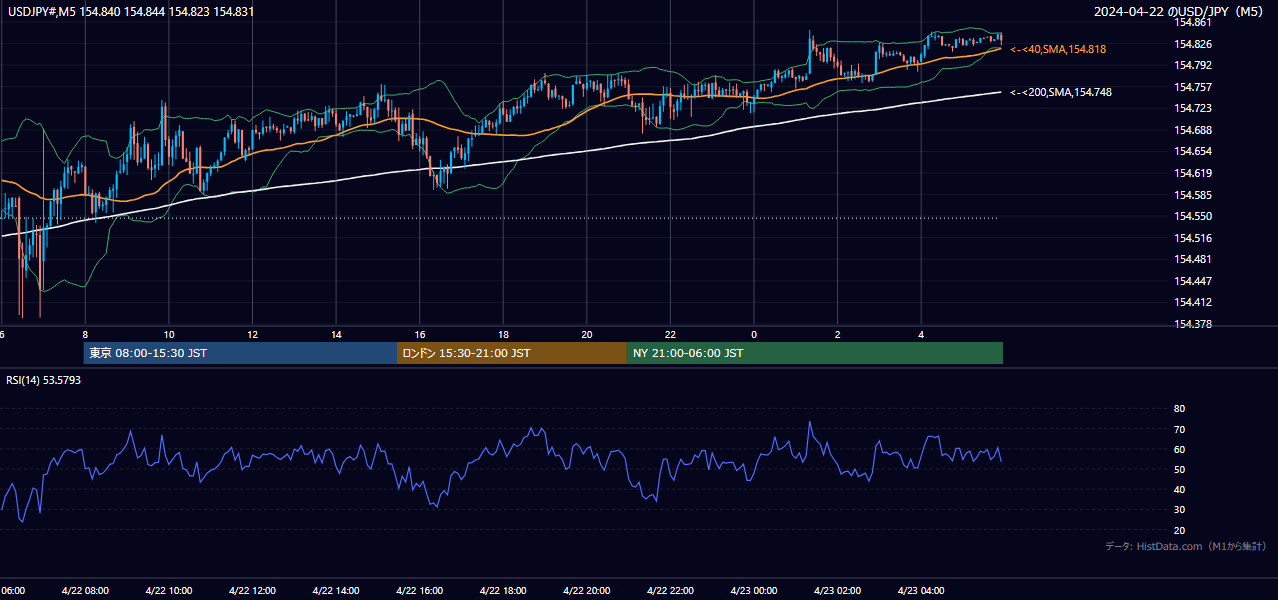Click the 4/22 20:00 bottom axis label
This screenshot has height=600, width=1278.
coord(587,590)
